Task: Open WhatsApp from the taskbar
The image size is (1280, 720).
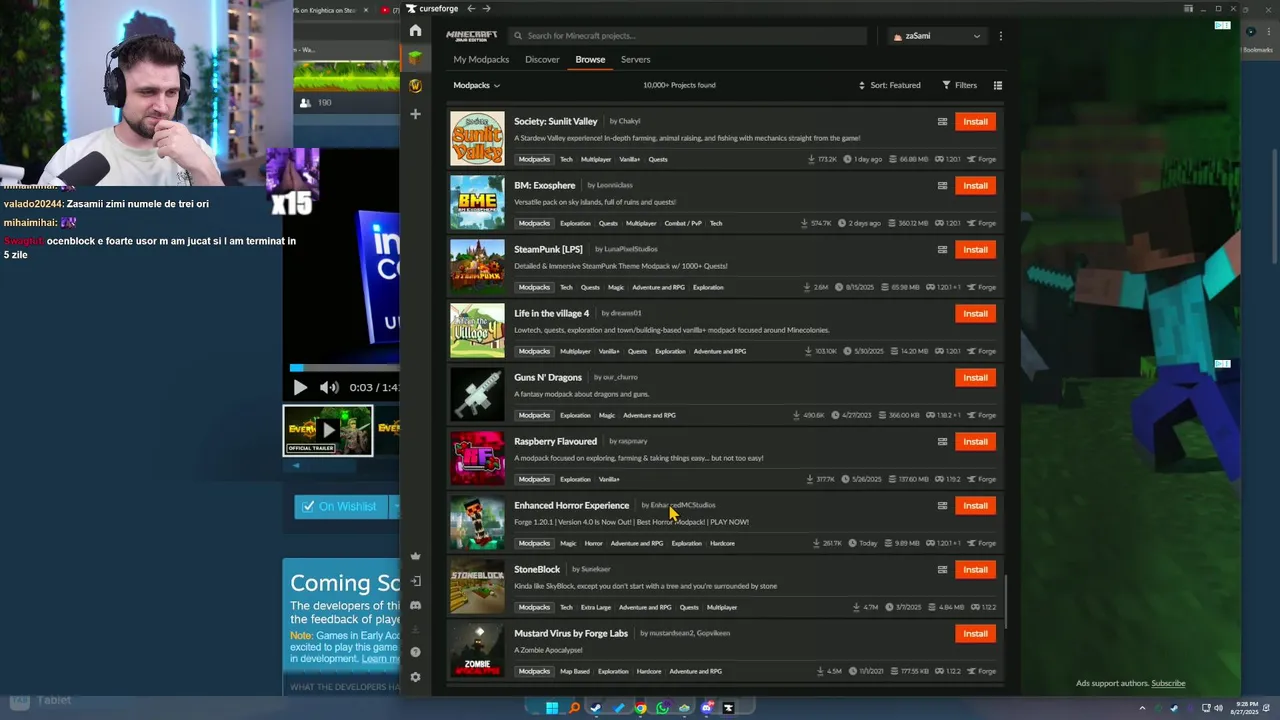Action: coord(662,708)
